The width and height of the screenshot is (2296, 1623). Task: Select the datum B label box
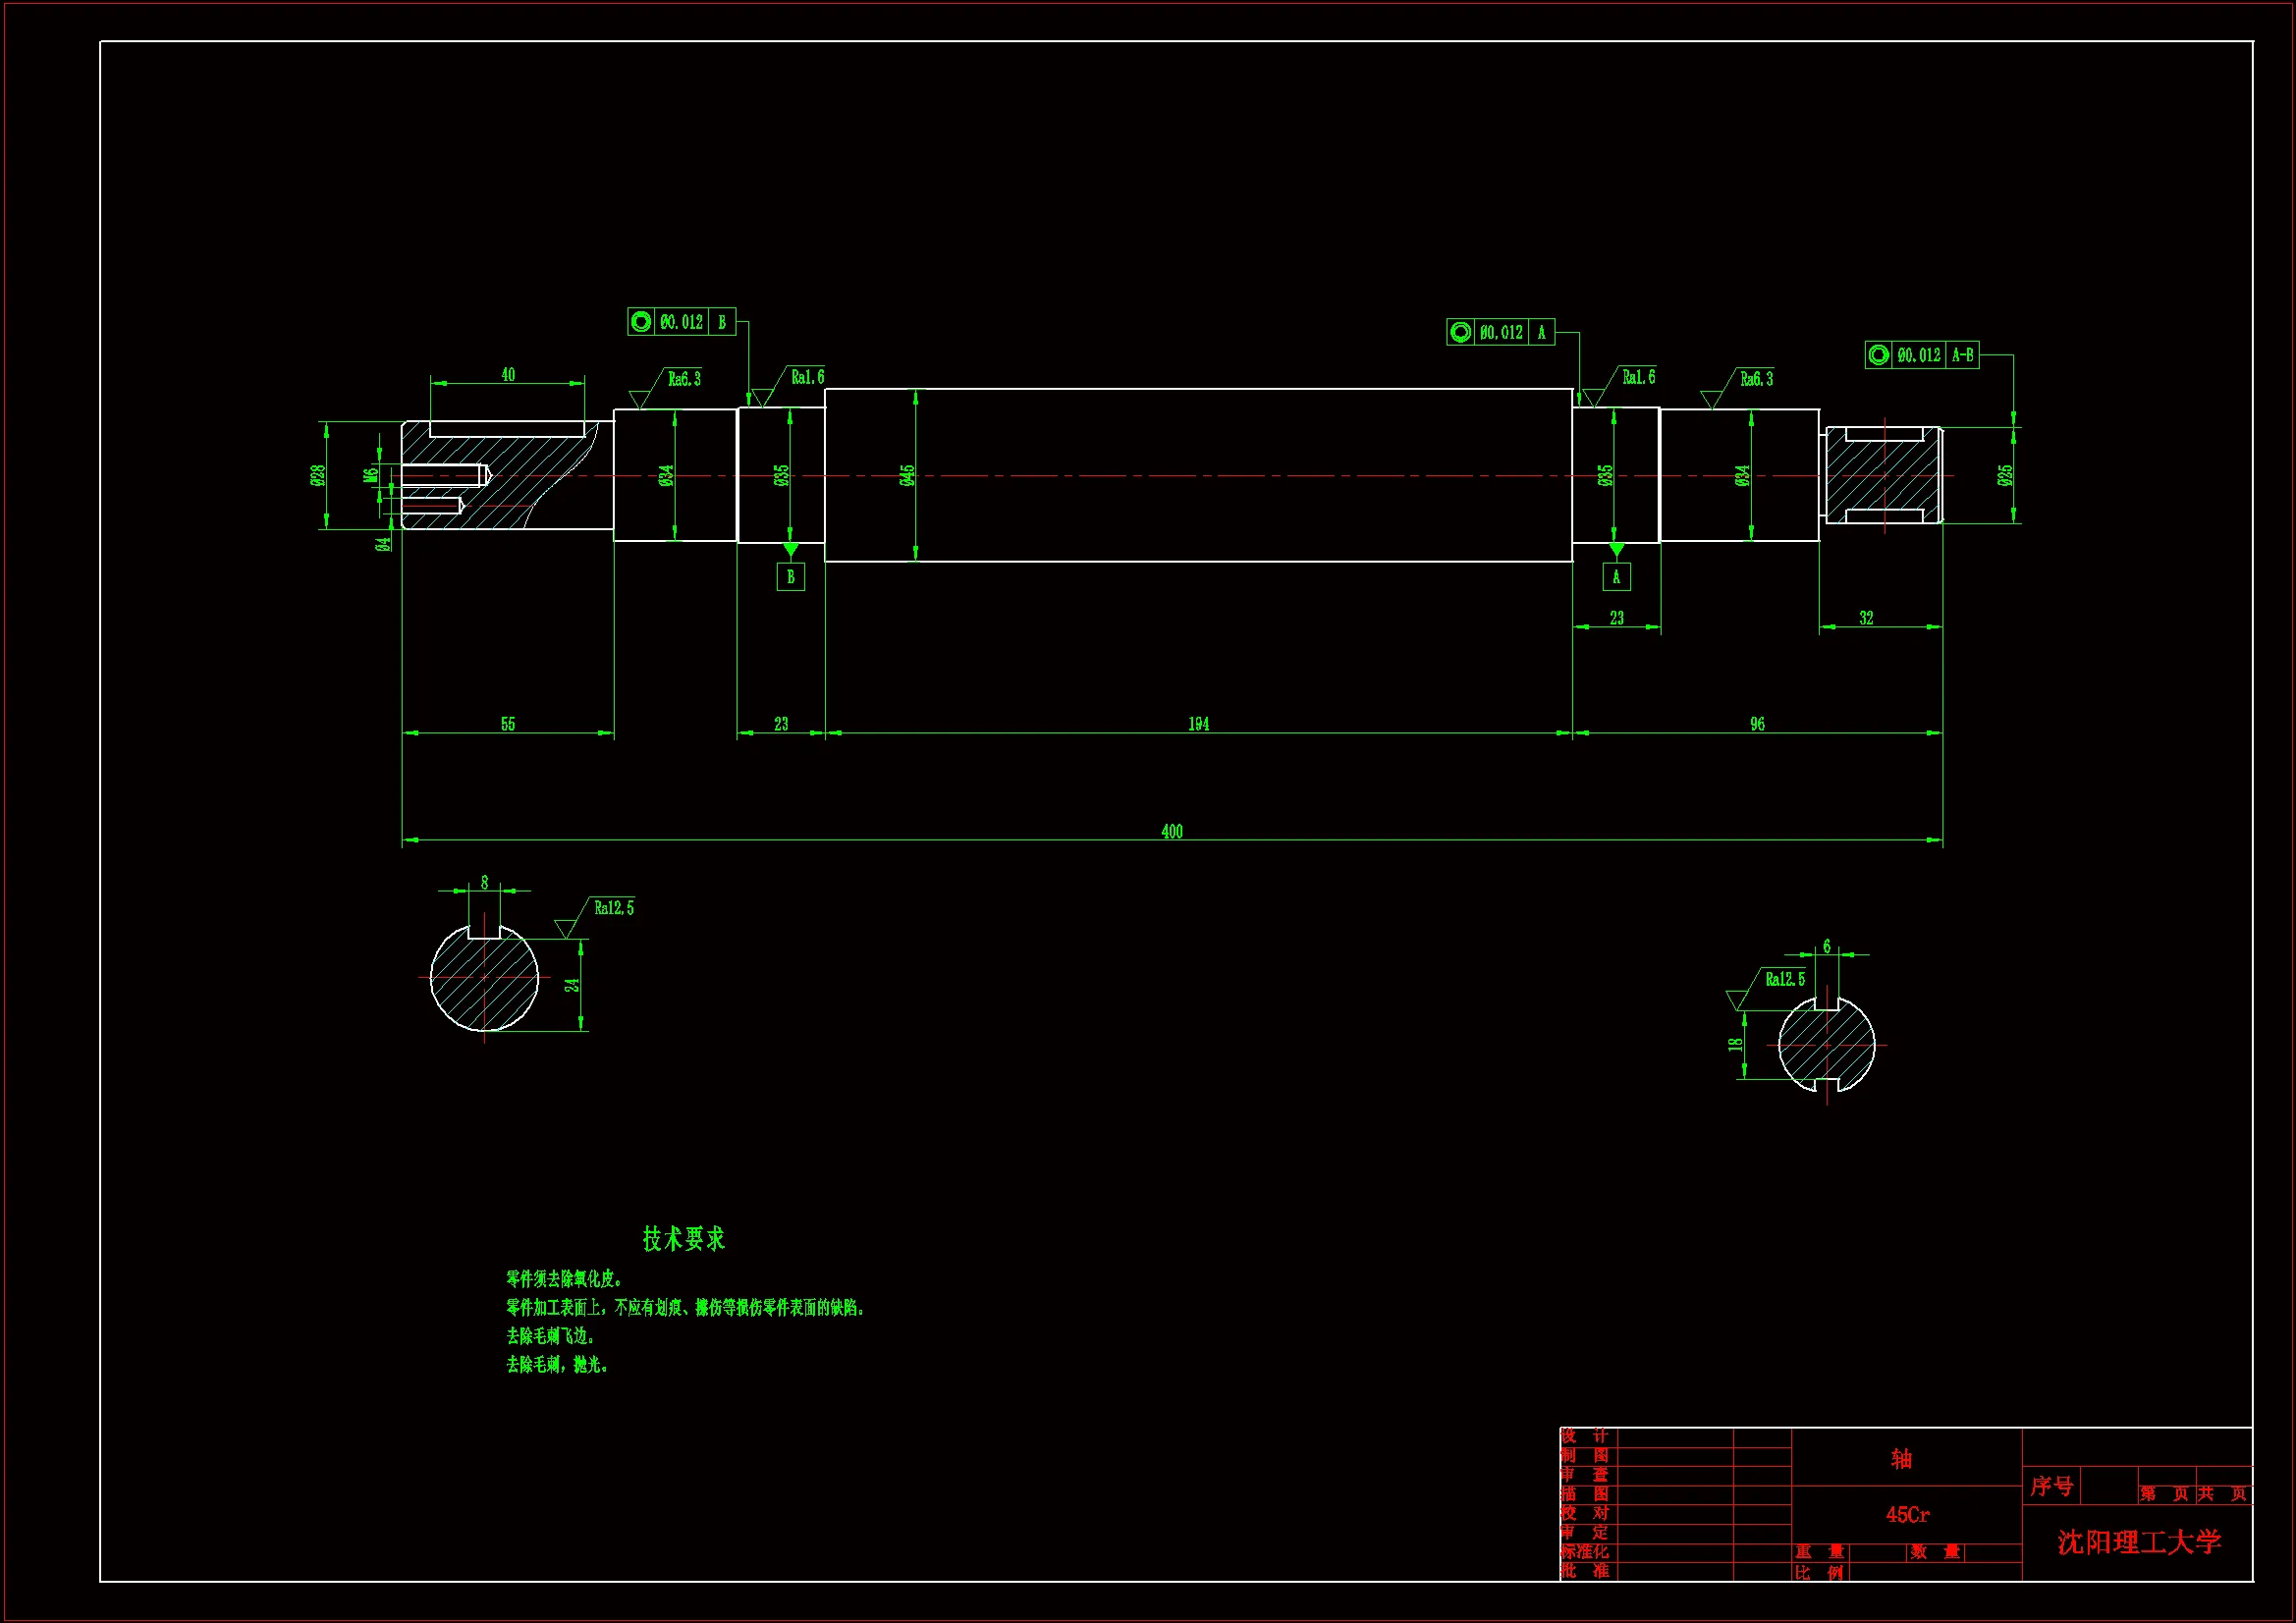790,577
